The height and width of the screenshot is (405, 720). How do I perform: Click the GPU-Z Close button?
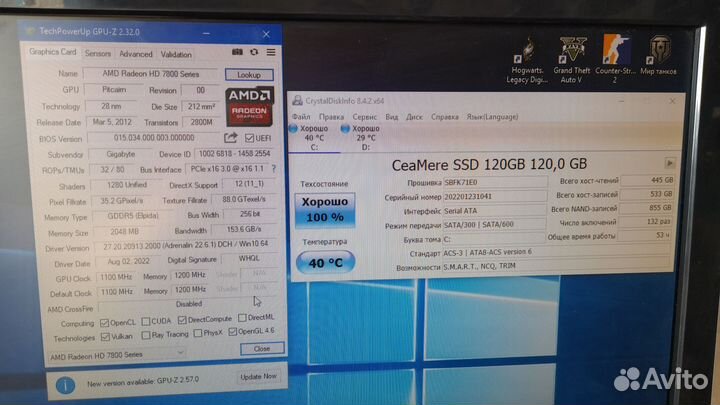coord(262,349)
